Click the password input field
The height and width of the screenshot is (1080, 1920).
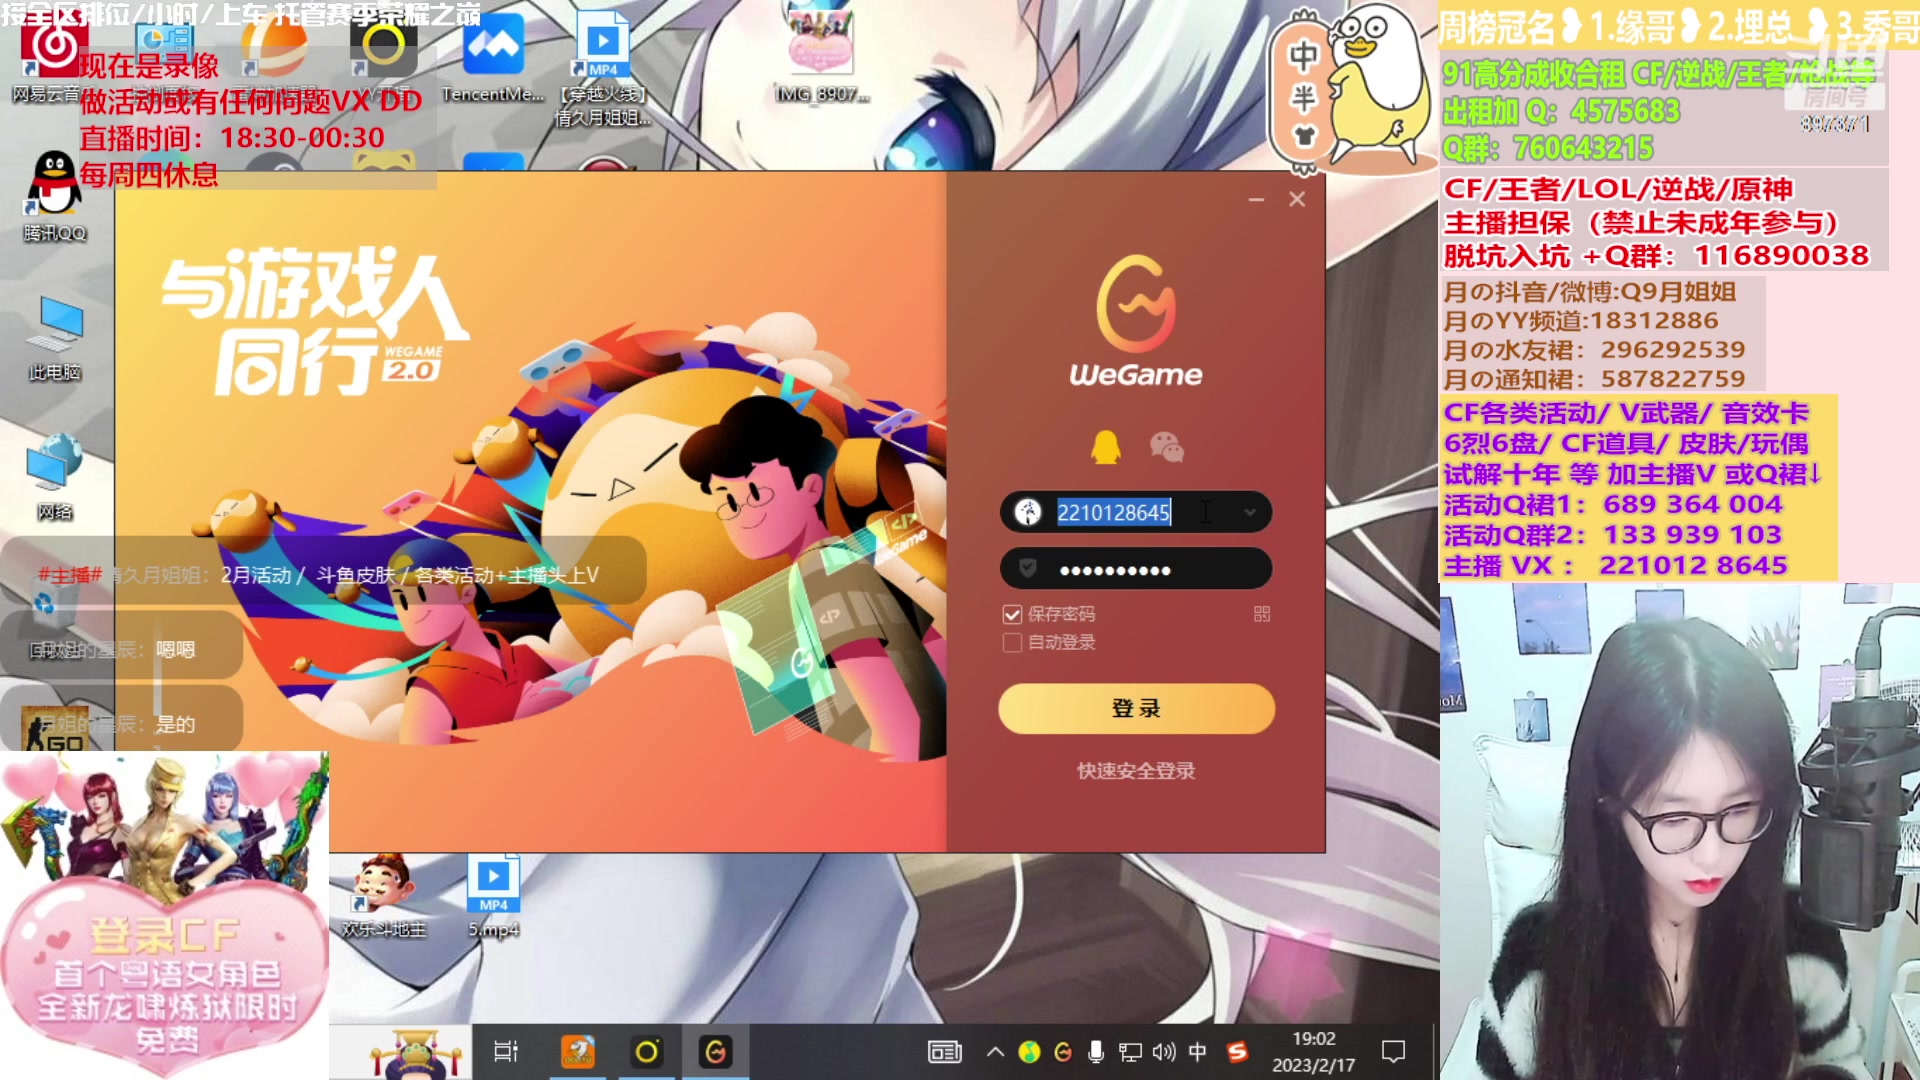pyautogui.click(x=1136, y=569)
